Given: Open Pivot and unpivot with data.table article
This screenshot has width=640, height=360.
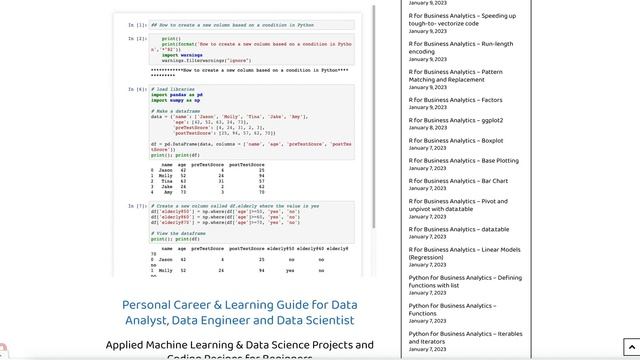Looking at the screenshot, I should [458, 205].
